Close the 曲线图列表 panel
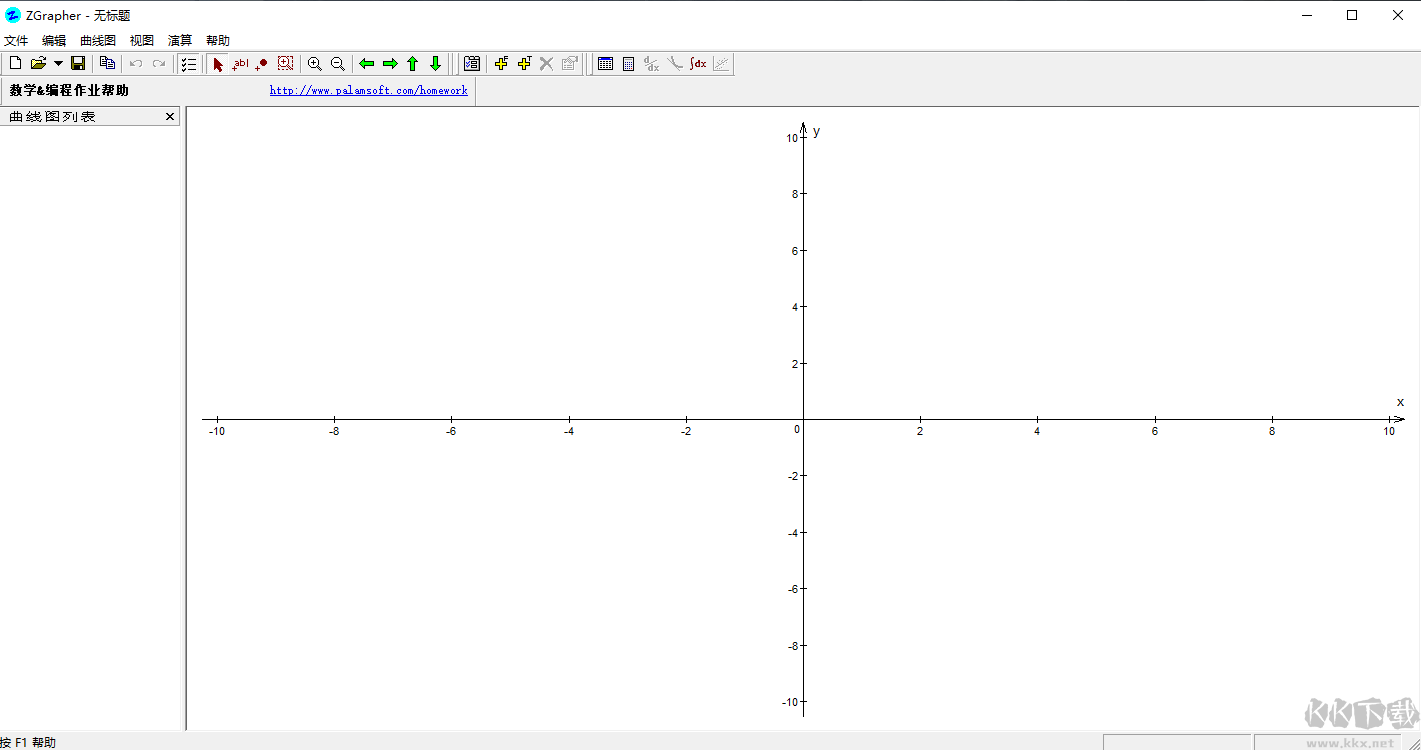 coord(170,117)
